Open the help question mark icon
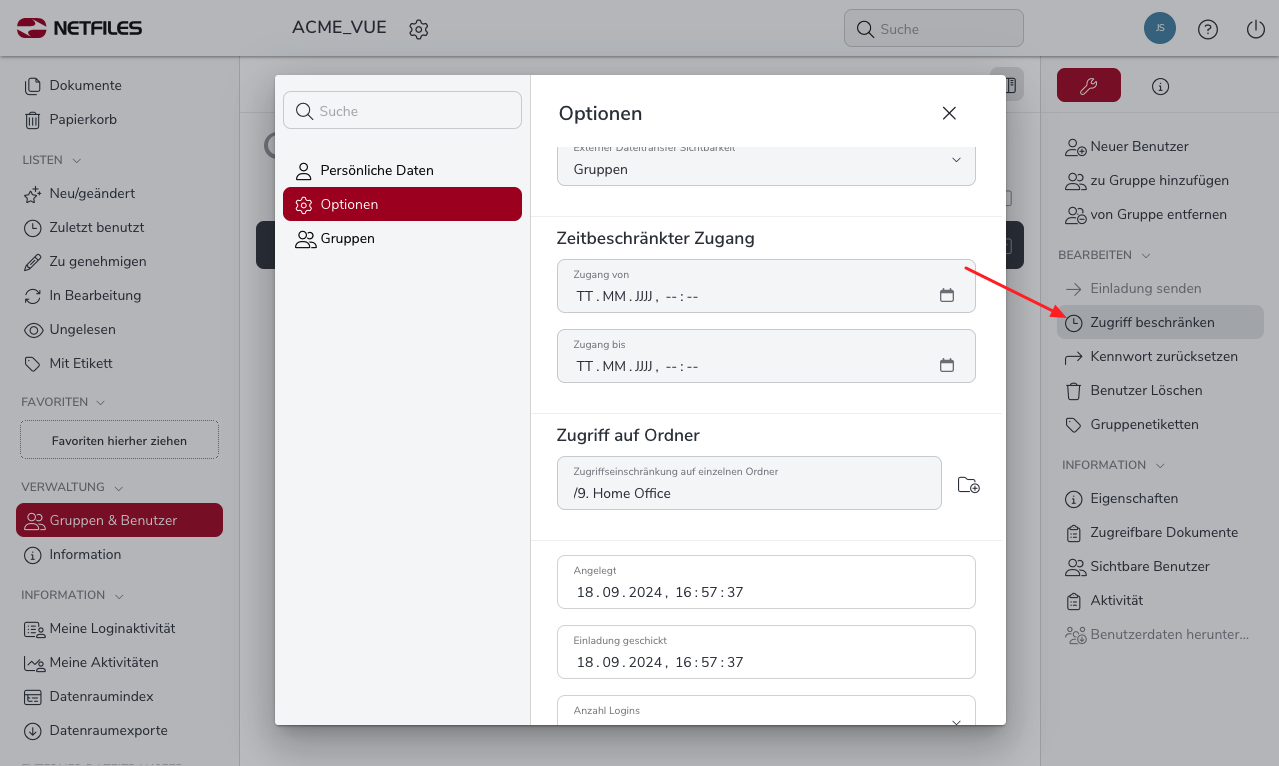Image resolution: width=1279 pixels, height=766 pixels. coord(1207,29)
